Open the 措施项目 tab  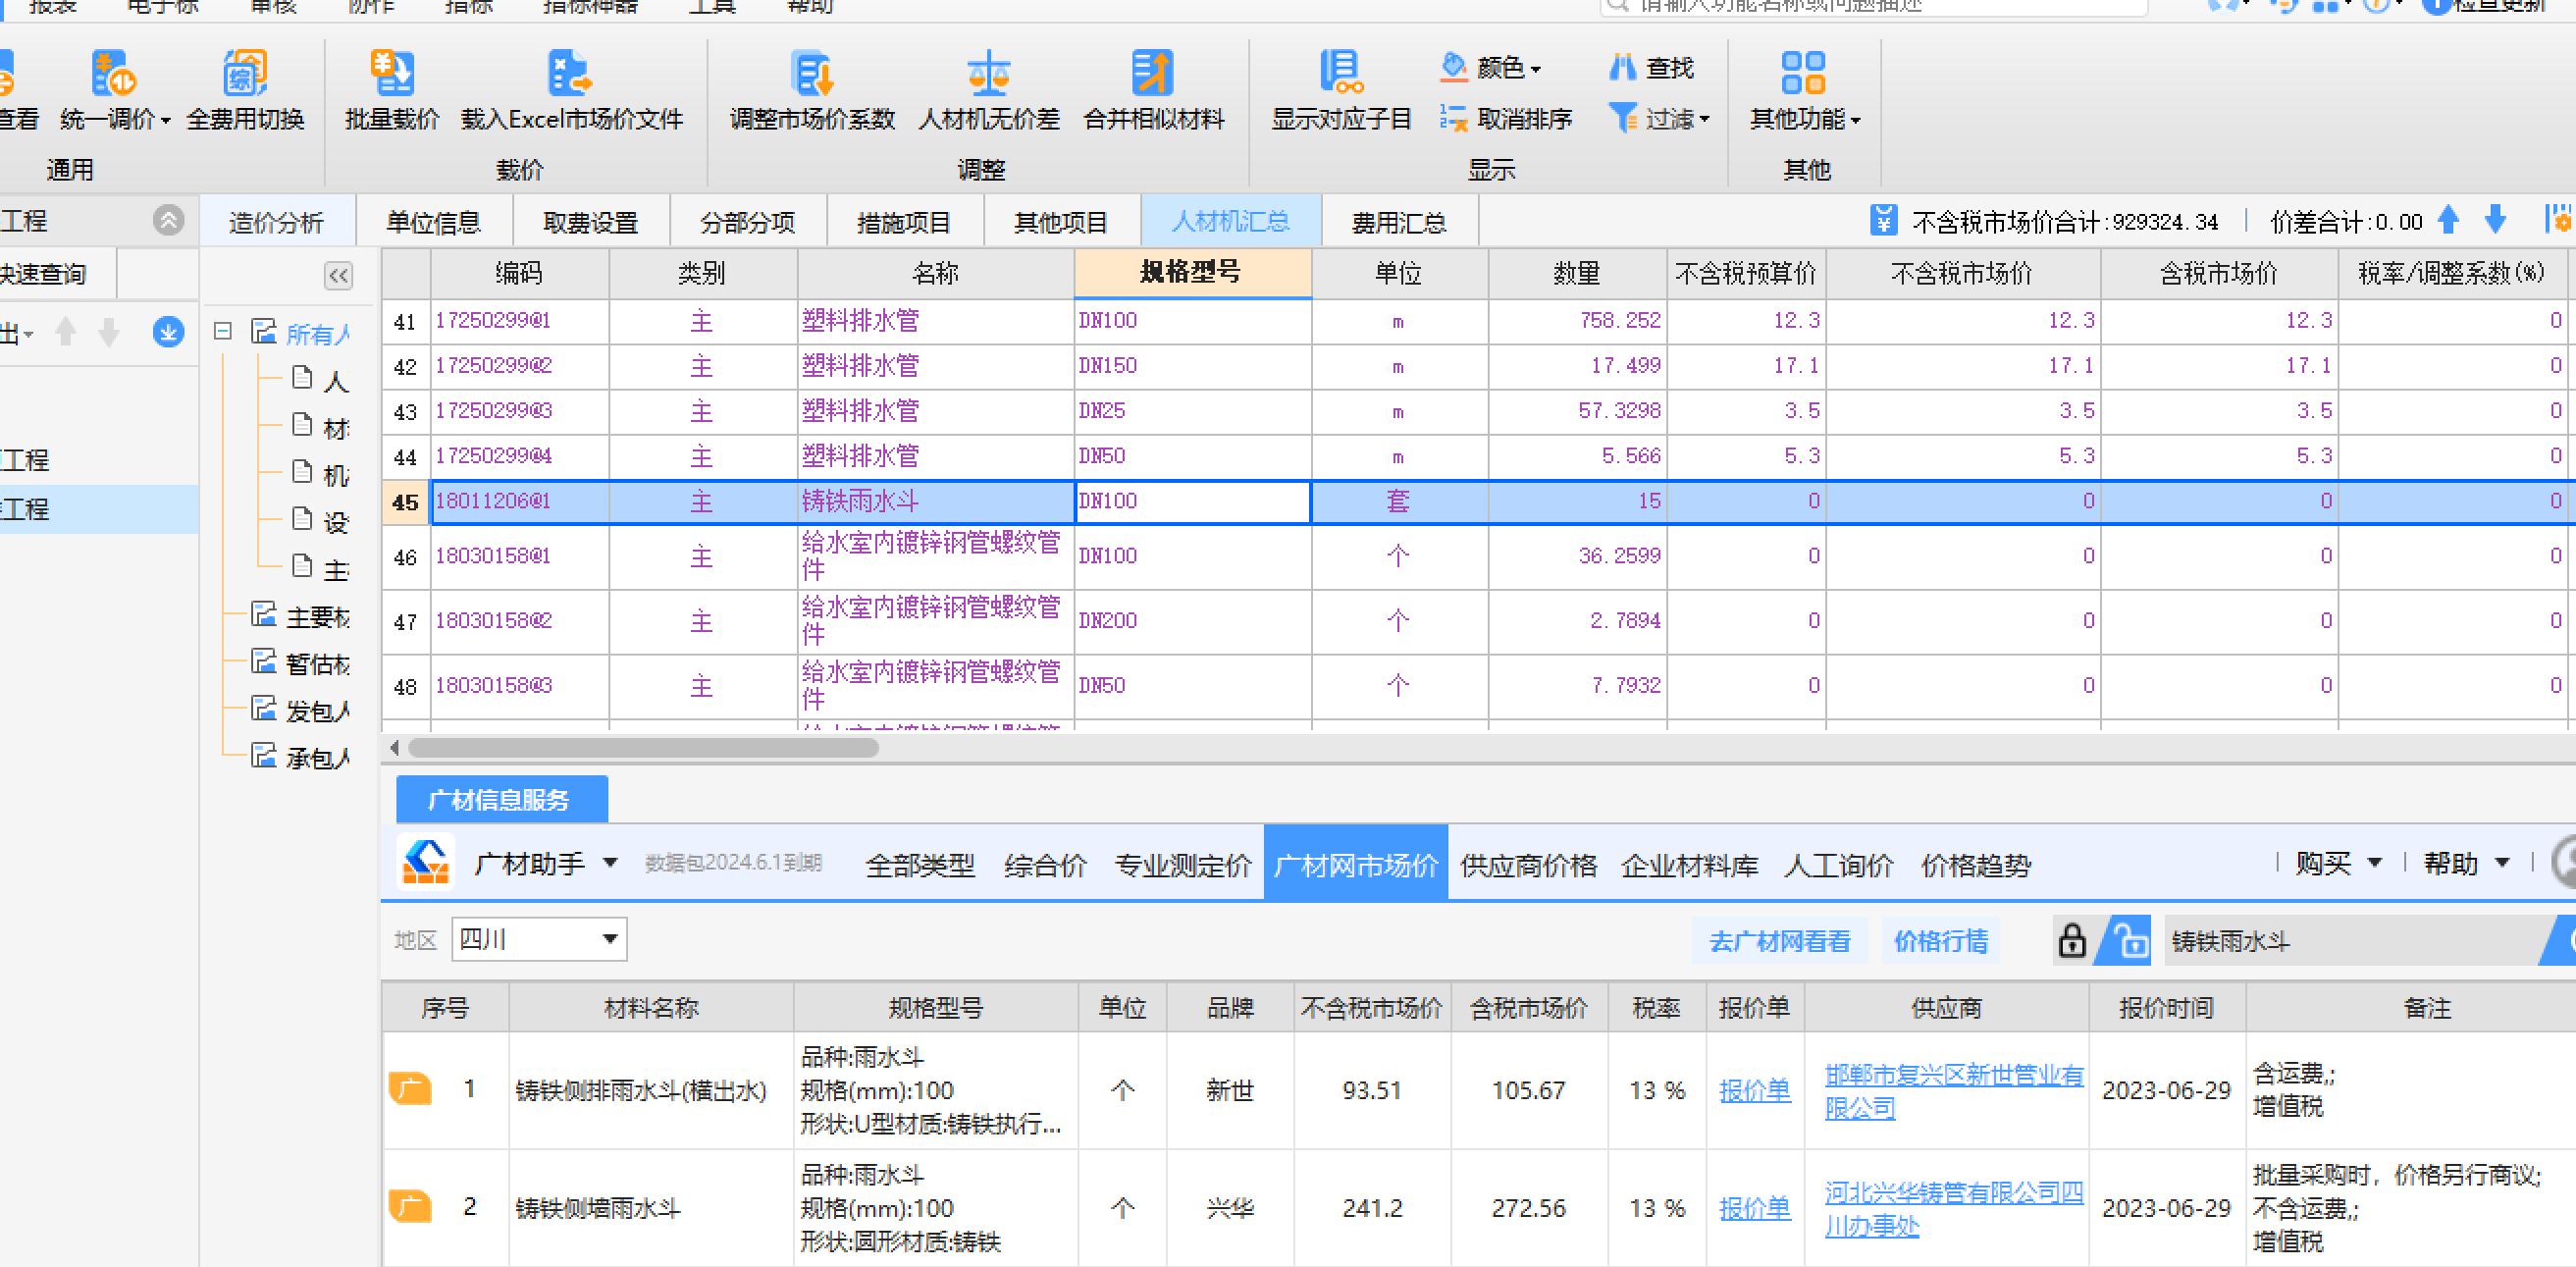point(904,222)
